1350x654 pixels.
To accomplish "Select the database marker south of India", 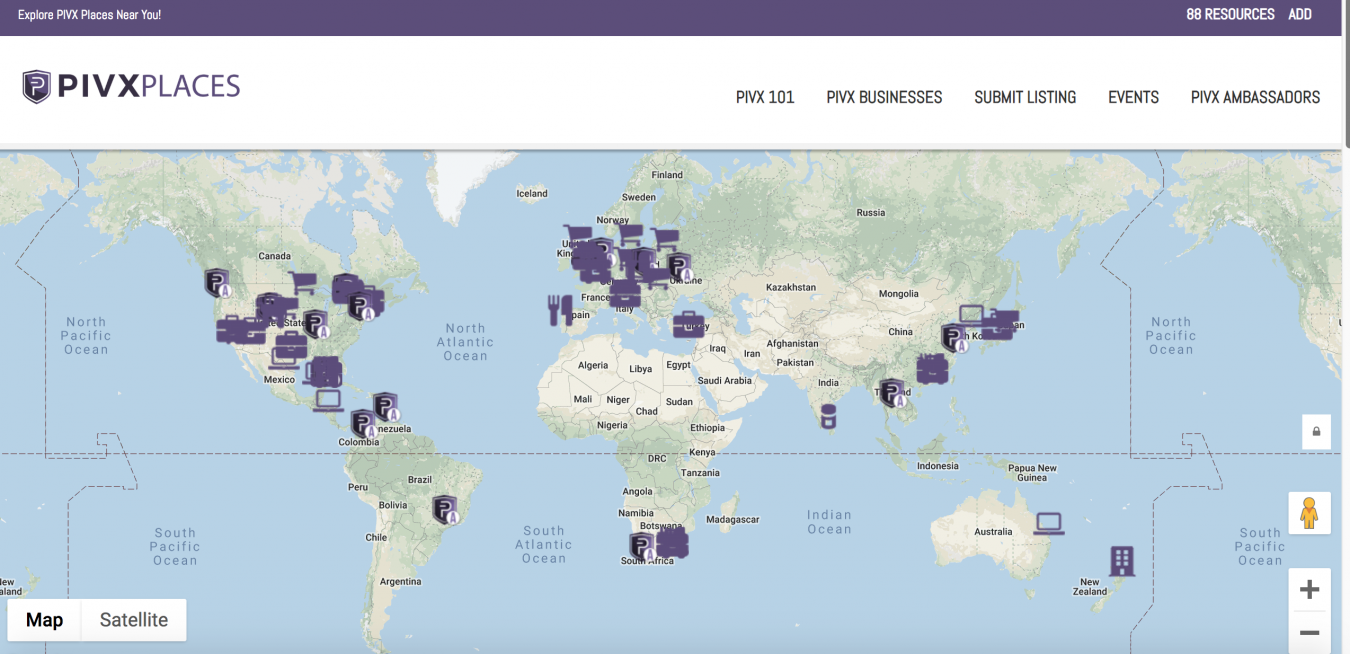I will click(827, 417).
